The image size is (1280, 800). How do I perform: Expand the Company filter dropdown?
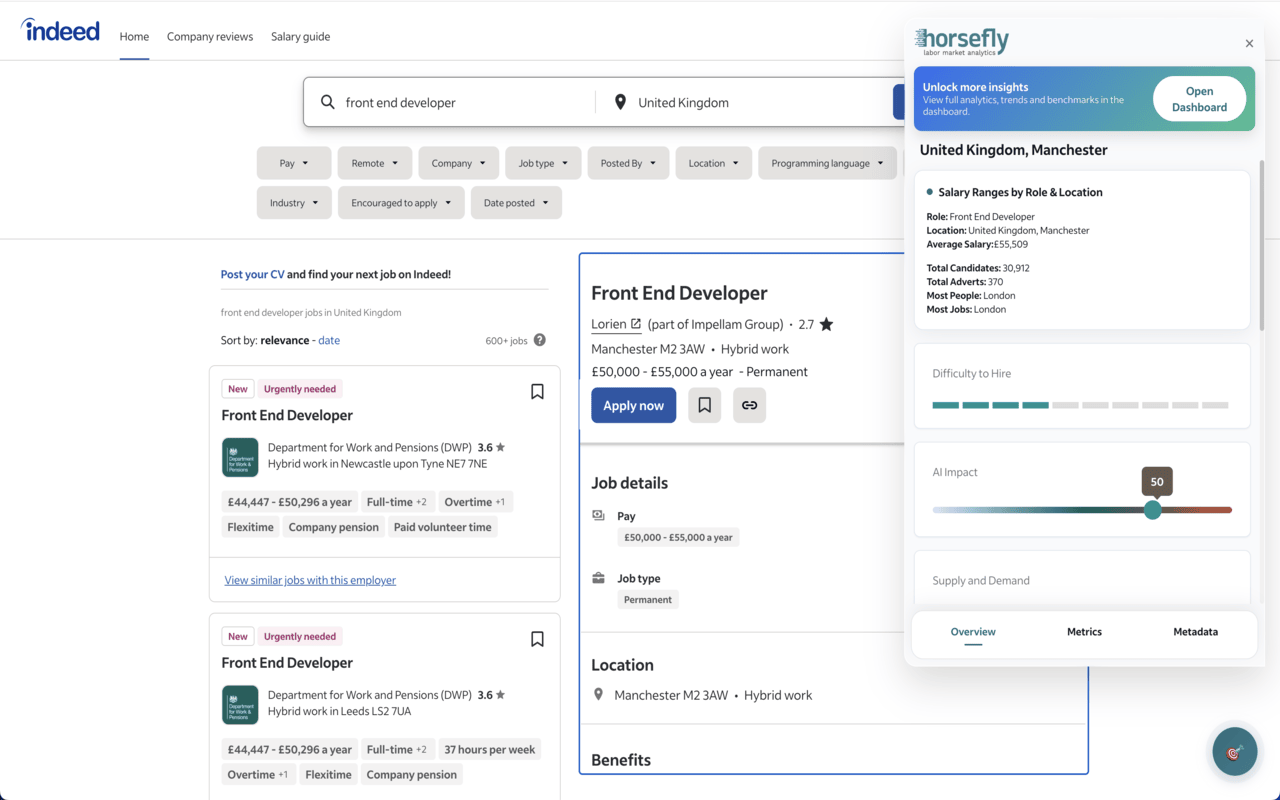[459, 163]
